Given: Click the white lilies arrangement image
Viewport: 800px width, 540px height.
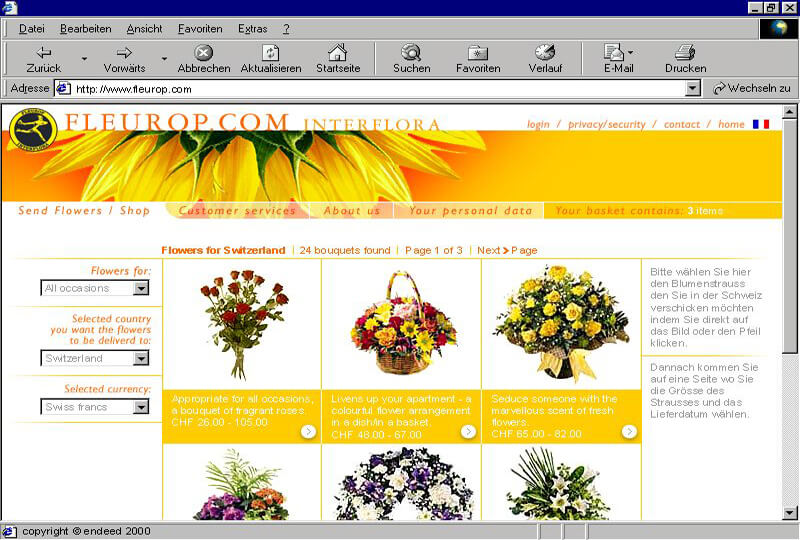Looking at the screenshot, I should coord(558,484).
